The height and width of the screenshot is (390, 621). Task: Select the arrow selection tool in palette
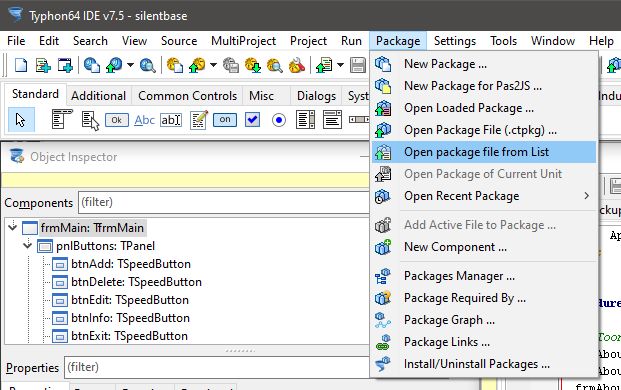point(21,120)
